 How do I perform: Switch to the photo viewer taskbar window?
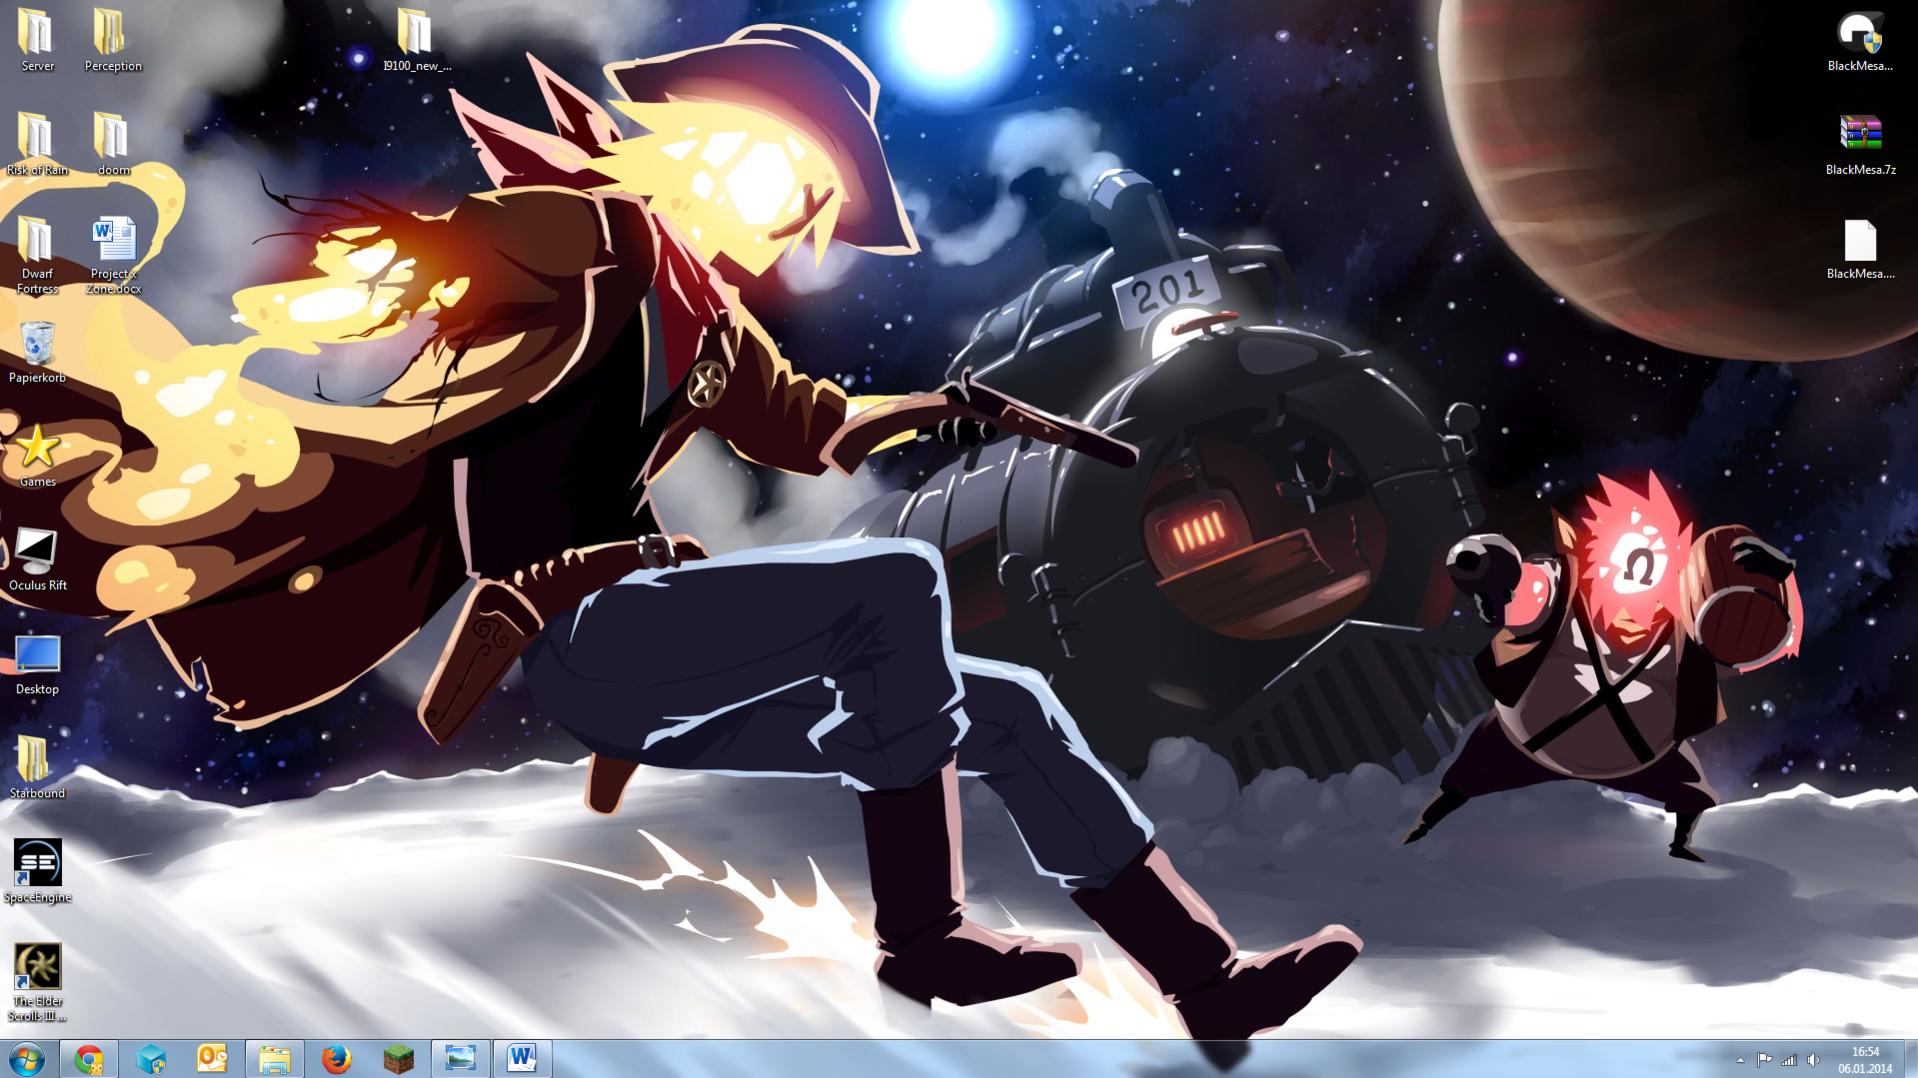point(460,1059)
